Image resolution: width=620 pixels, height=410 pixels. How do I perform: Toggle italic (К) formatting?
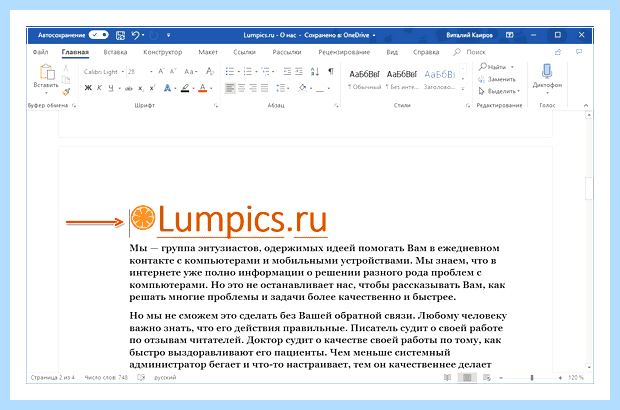coord(99,88)
